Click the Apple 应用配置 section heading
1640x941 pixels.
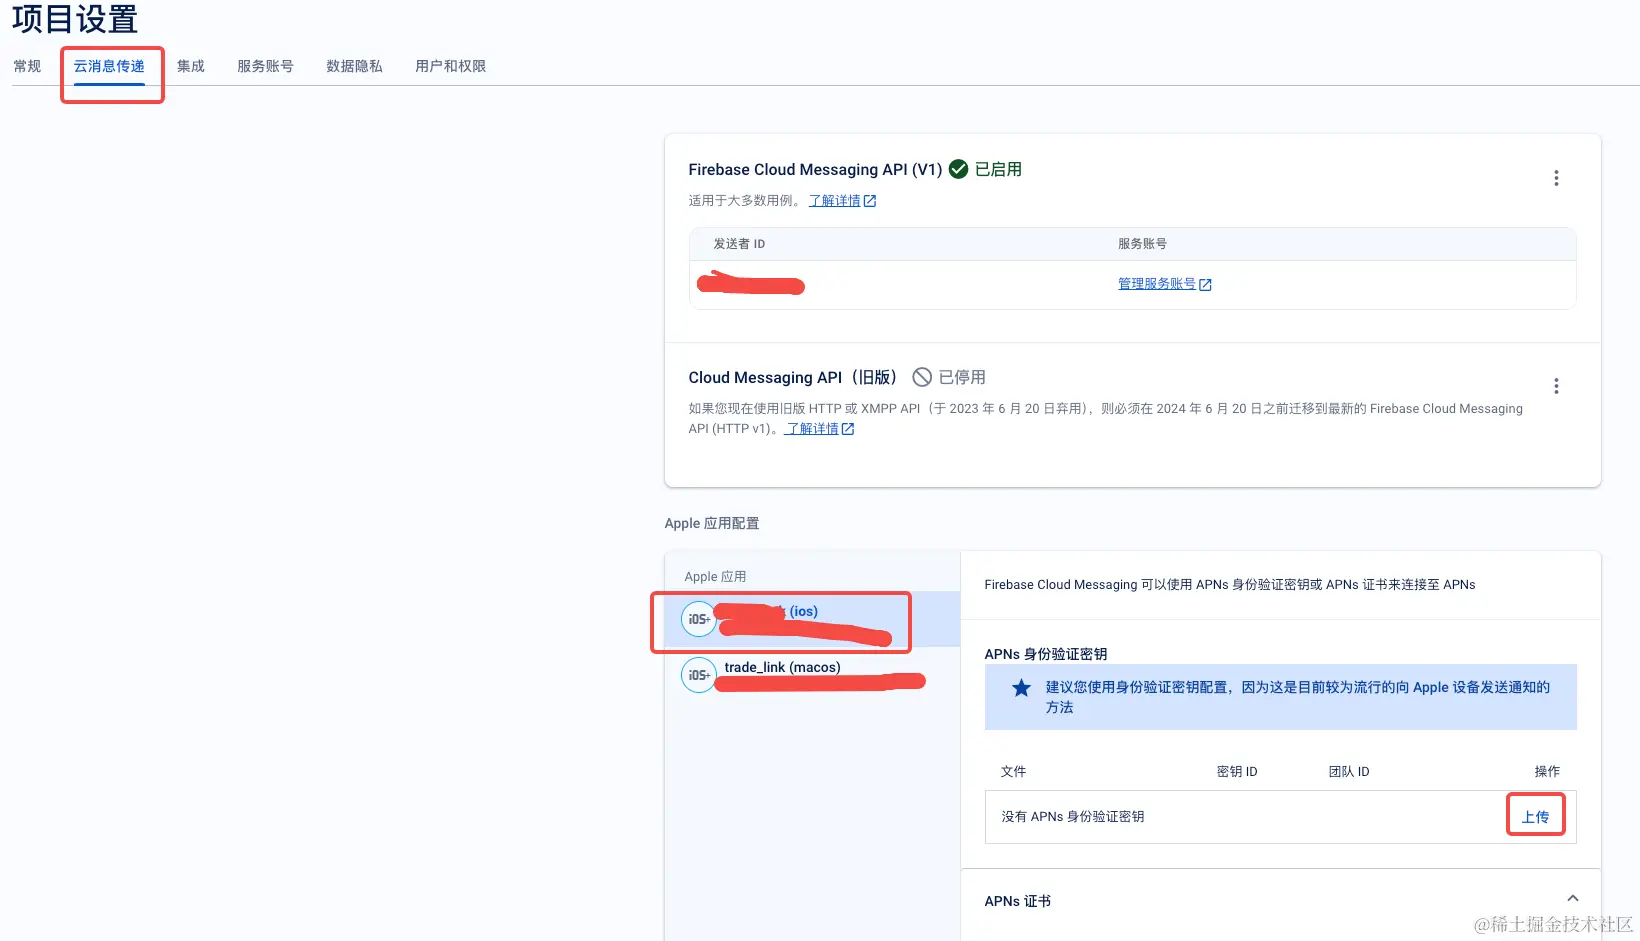point(712,523)
